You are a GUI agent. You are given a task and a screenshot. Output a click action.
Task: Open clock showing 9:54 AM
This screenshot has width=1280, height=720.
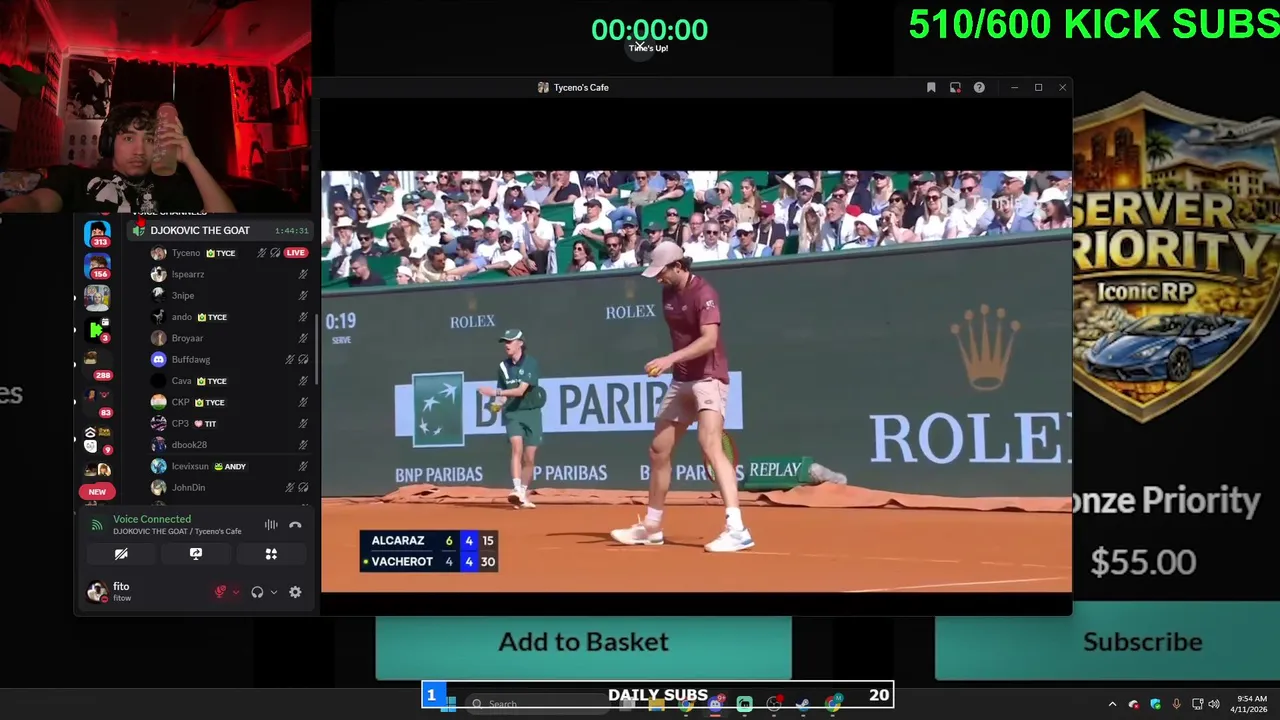click(x=1251, y=704)
